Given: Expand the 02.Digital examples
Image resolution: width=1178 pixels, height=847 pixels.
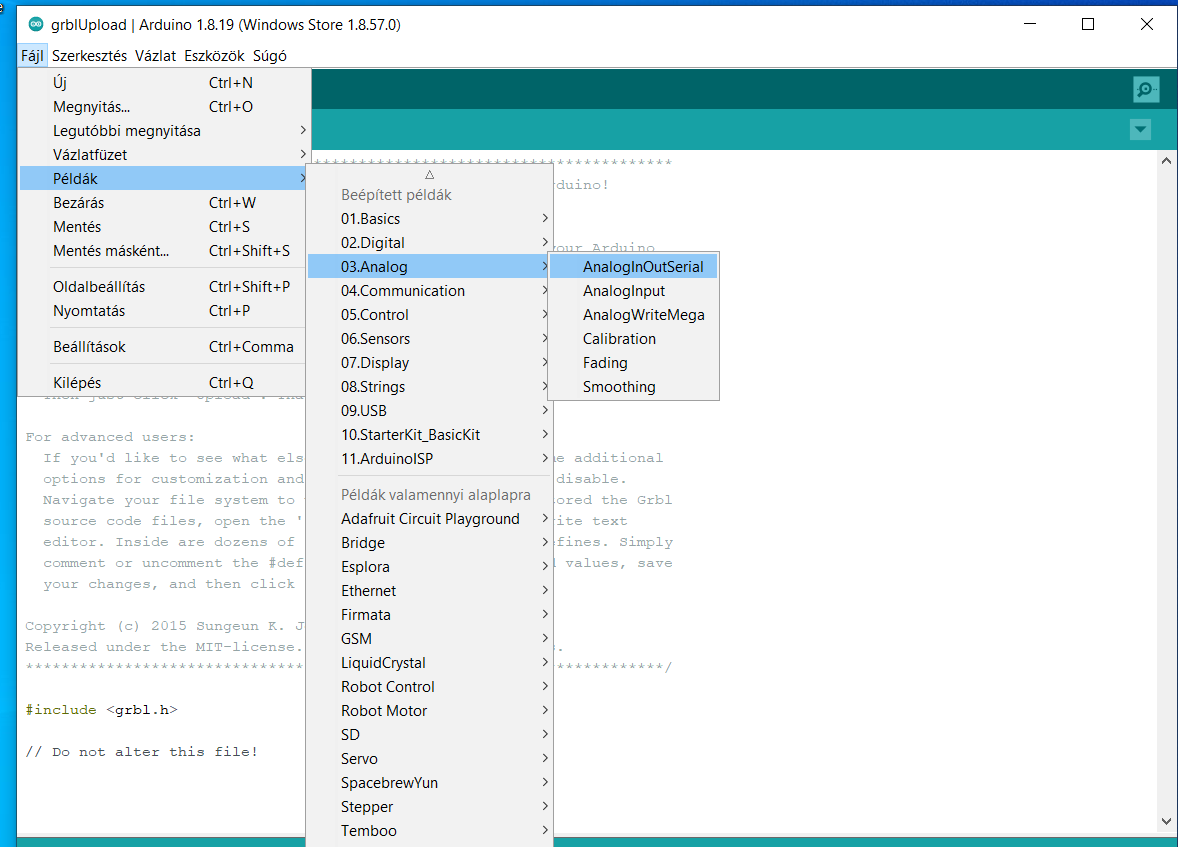Looking at the screenshot, I should [429, 243].
